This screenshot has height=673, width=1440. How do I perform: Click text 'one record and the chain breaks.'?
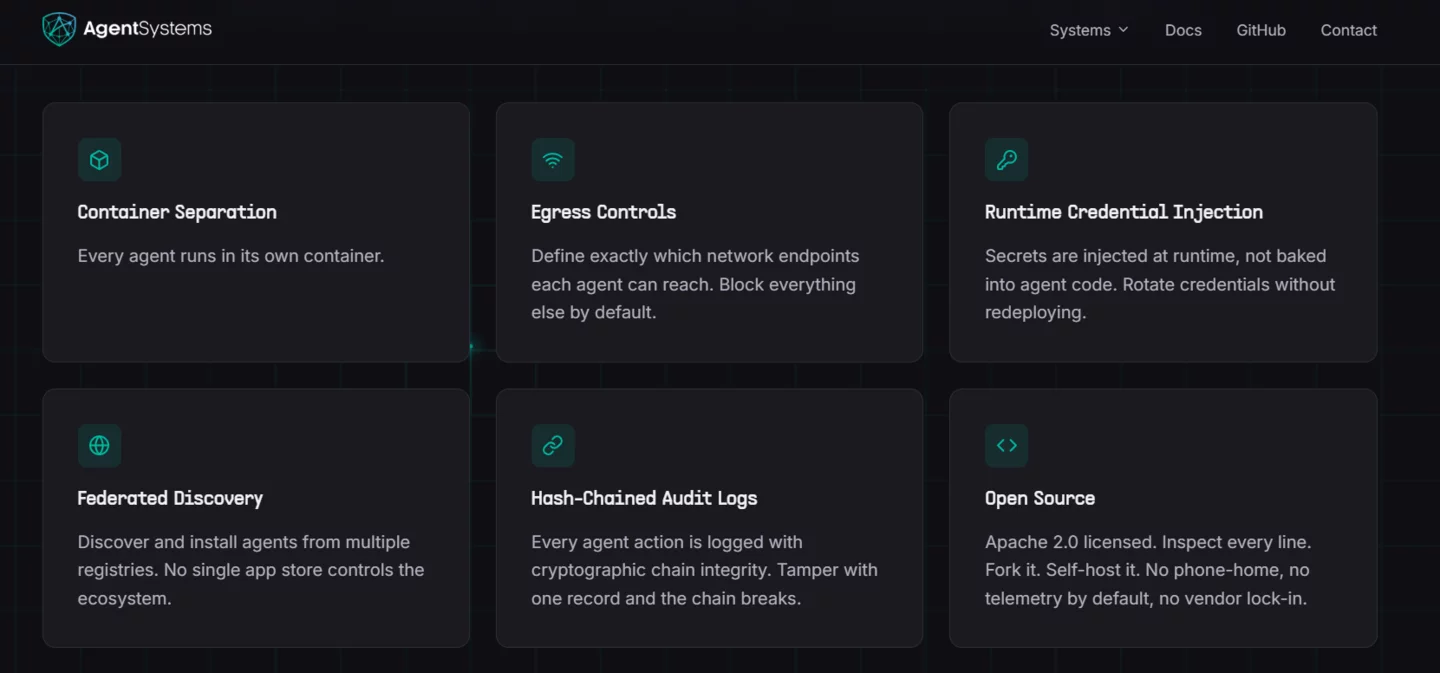666,599
